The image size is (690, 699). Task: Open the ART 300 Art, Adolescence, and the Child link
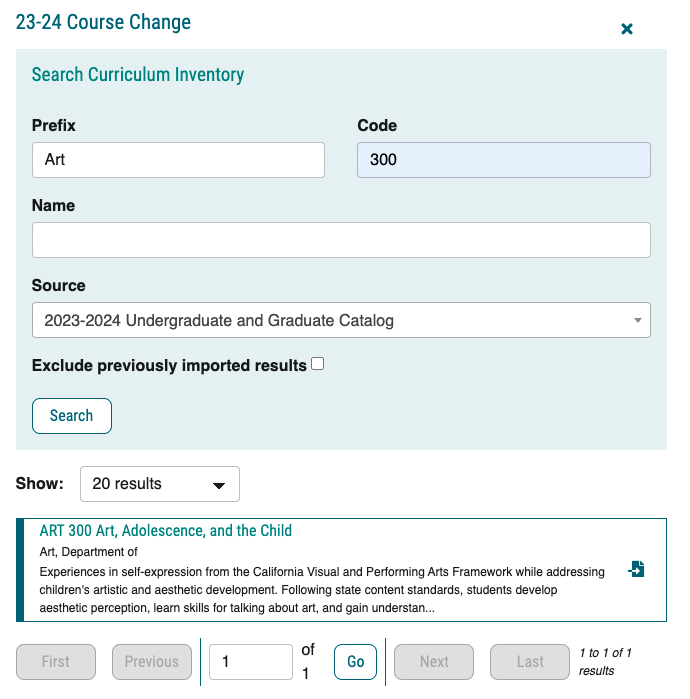click(x=165, y=530)
